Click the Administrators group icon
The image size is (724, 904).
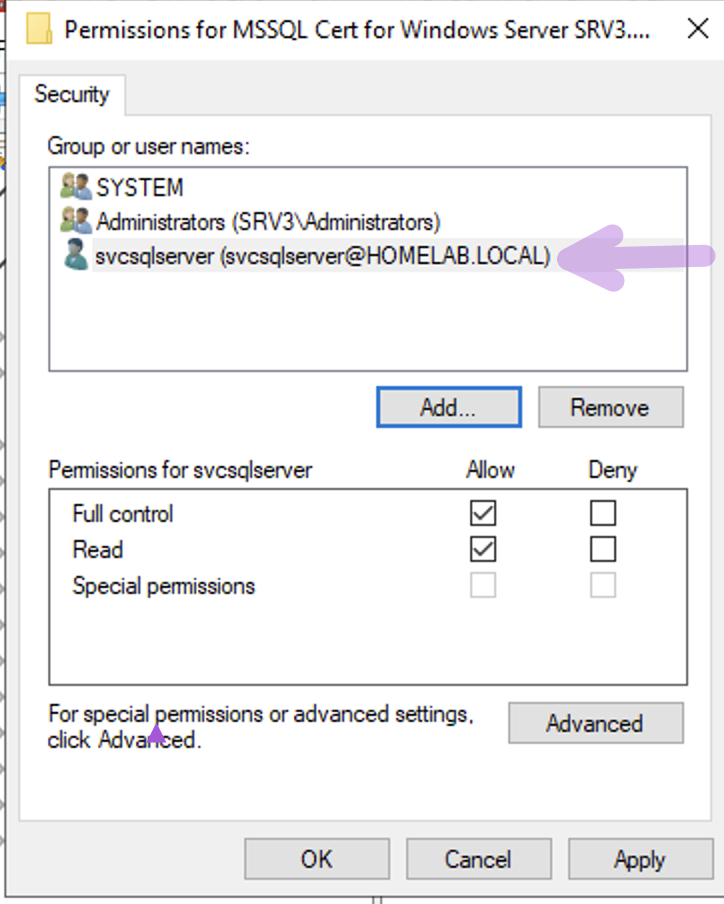pos(76,221)
